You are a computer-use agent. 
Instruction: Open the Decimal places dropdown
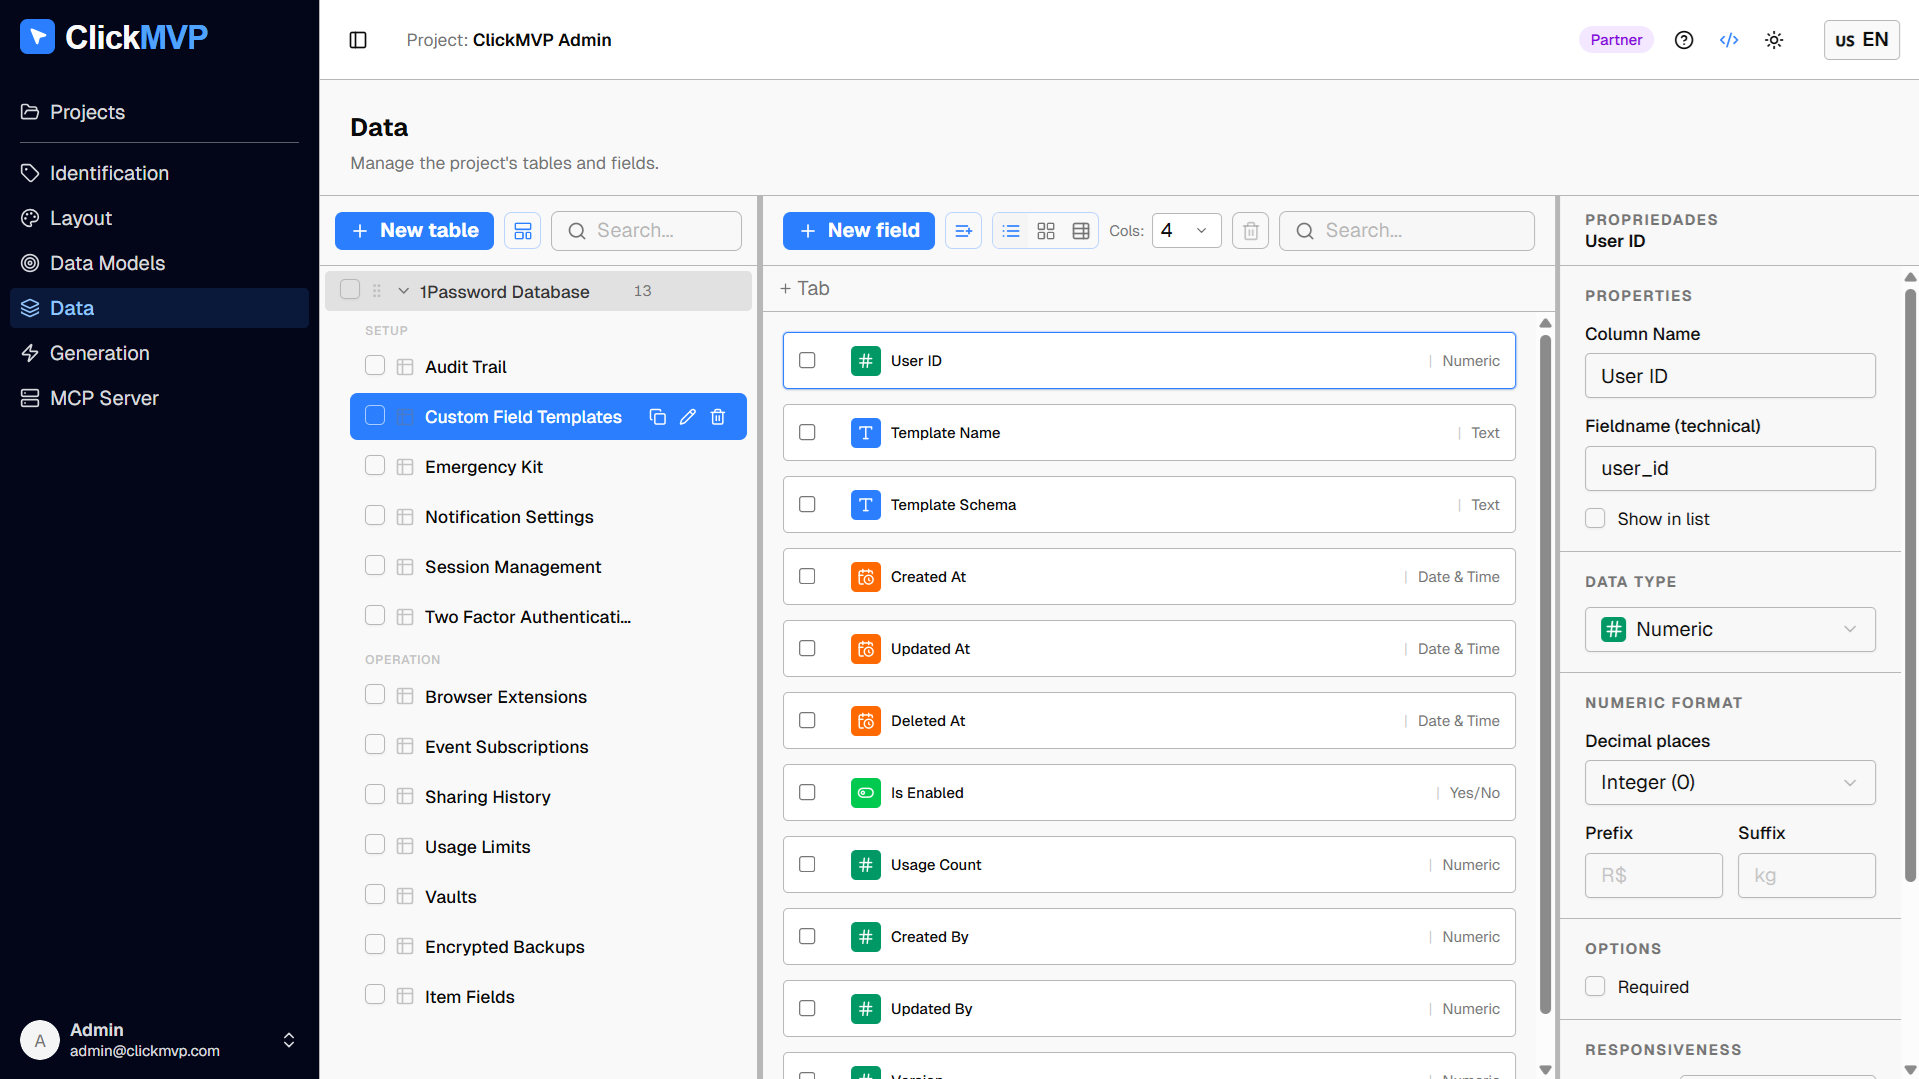(1730, 783)
